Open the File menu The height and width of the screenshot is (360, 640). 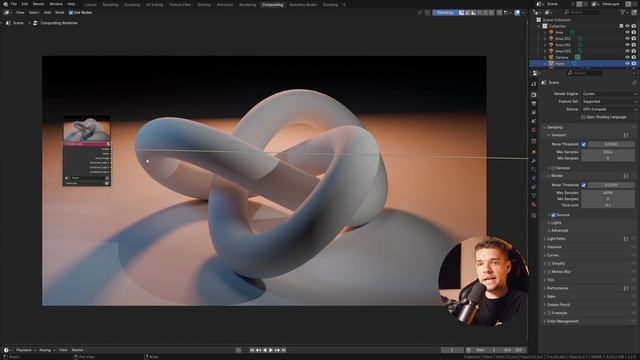tap(14, 4)
